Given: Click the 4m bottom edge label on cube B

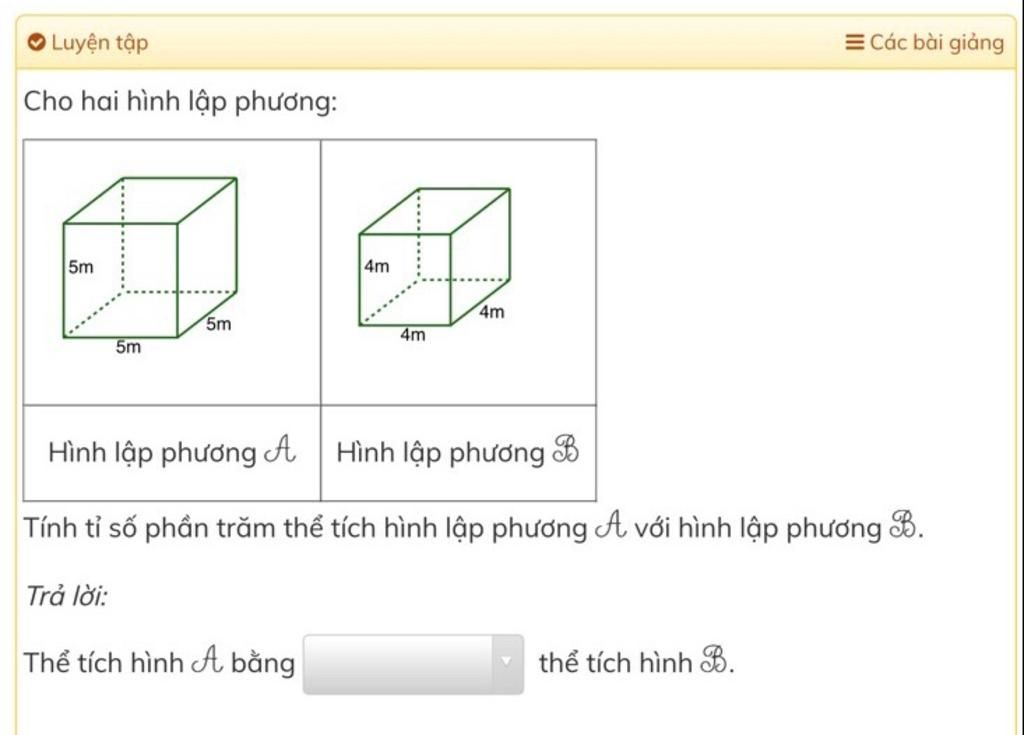Looking at the screenshot, I should [x=413, y=335].
